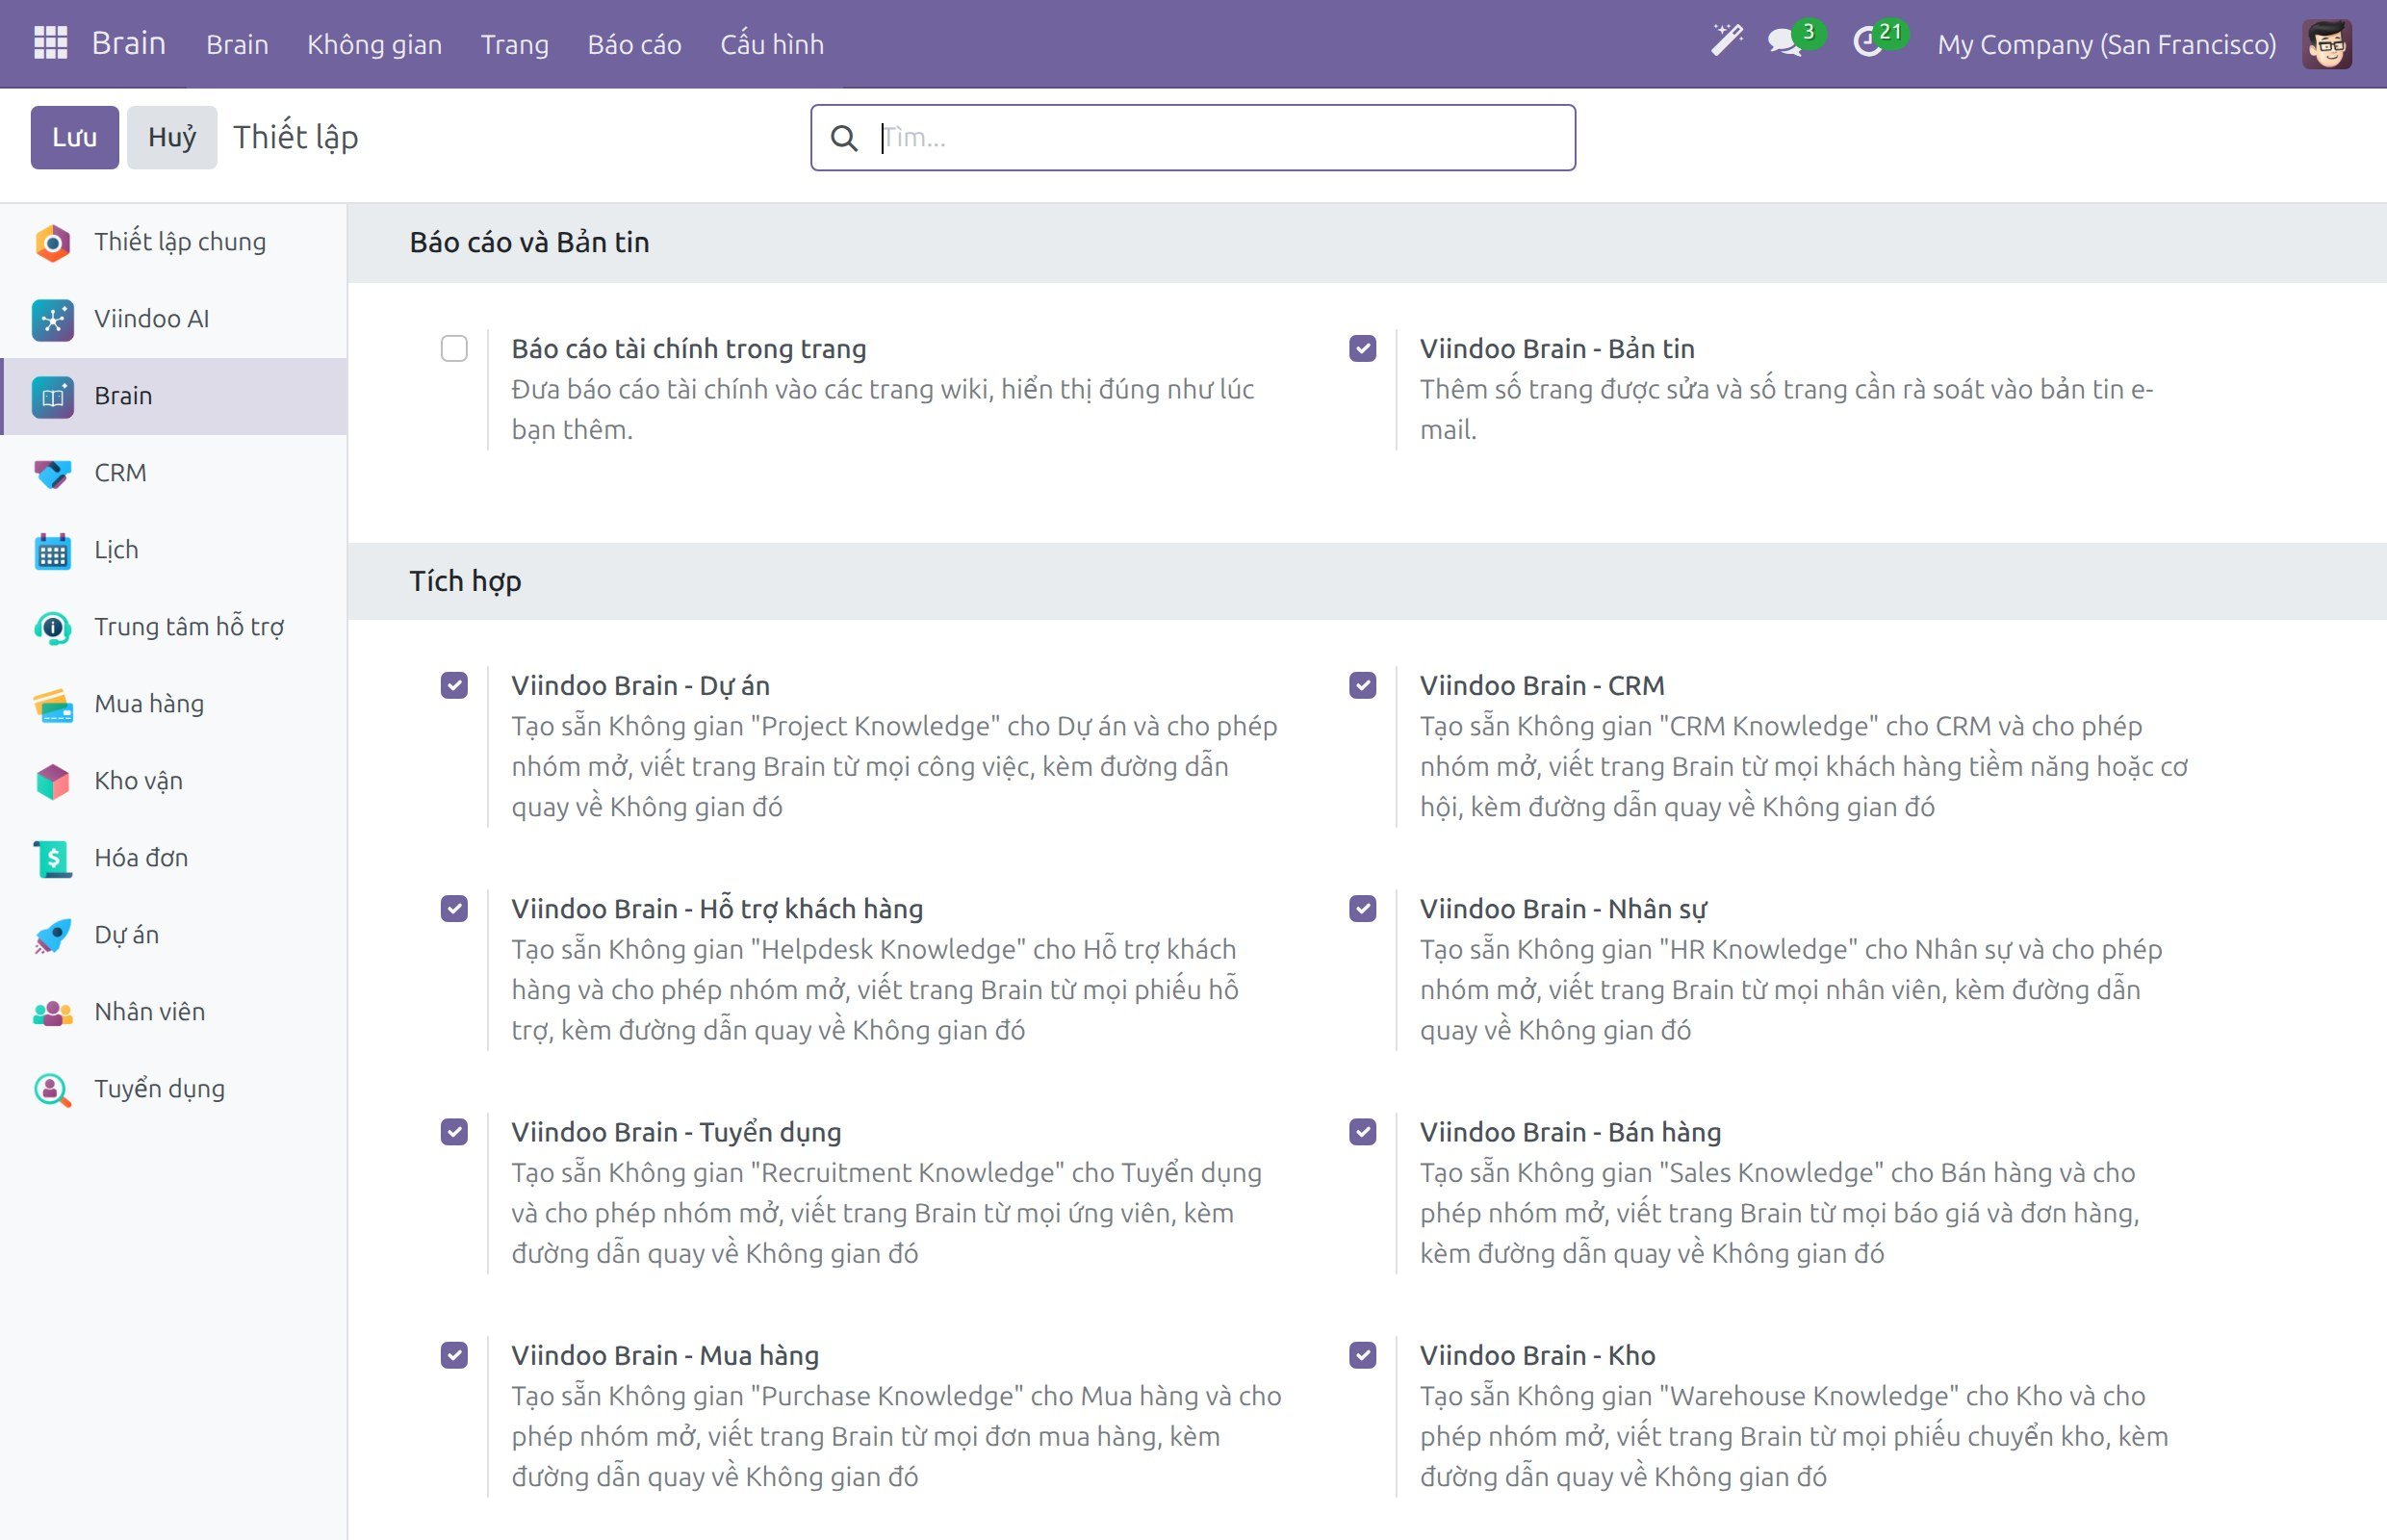Click the Huỷ discard button
This screenshot has width=2387, height=1540.
tap(172, 137)
